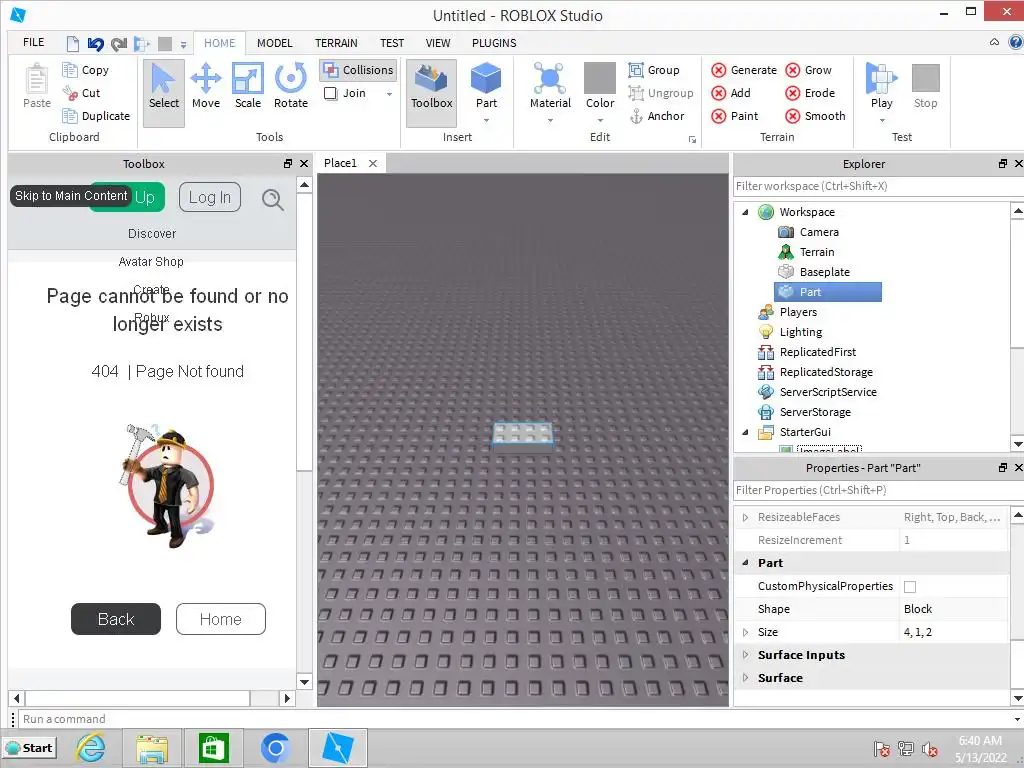Collapse the Workspace tree node

[x=745, y=212]
